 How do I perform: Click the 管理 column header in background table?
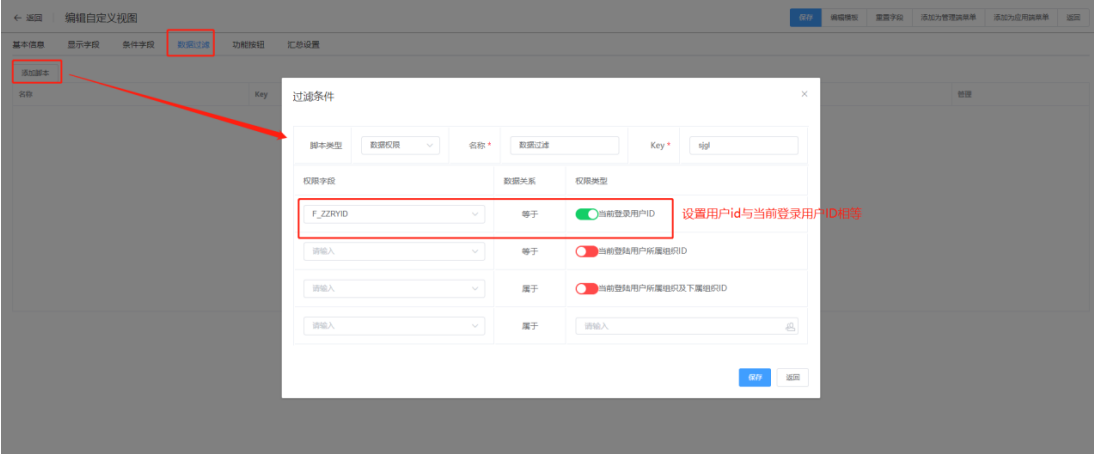tap(964, 94)
